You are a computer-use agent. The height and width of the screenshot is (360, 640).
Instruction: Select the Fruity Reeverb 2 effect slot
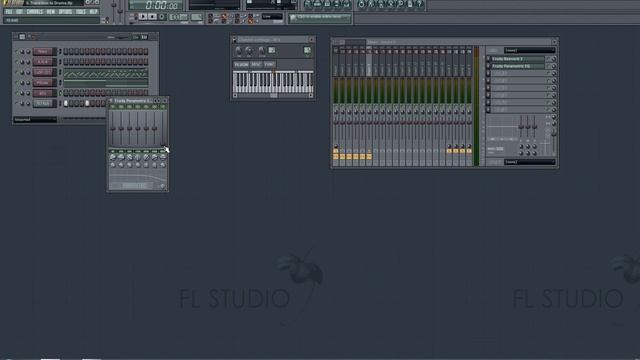tap(518, 59)
